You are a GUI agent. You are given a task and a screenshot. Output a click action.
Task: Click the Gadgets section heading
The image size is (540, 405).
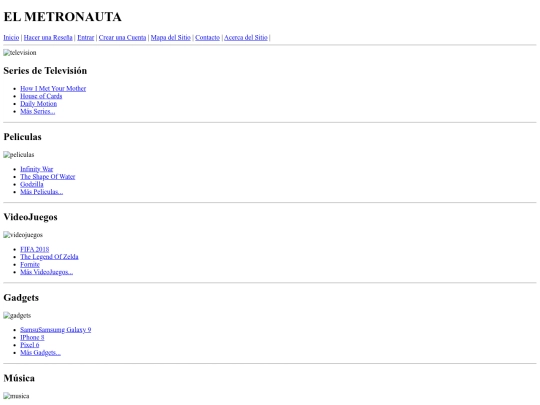[21, 298]
